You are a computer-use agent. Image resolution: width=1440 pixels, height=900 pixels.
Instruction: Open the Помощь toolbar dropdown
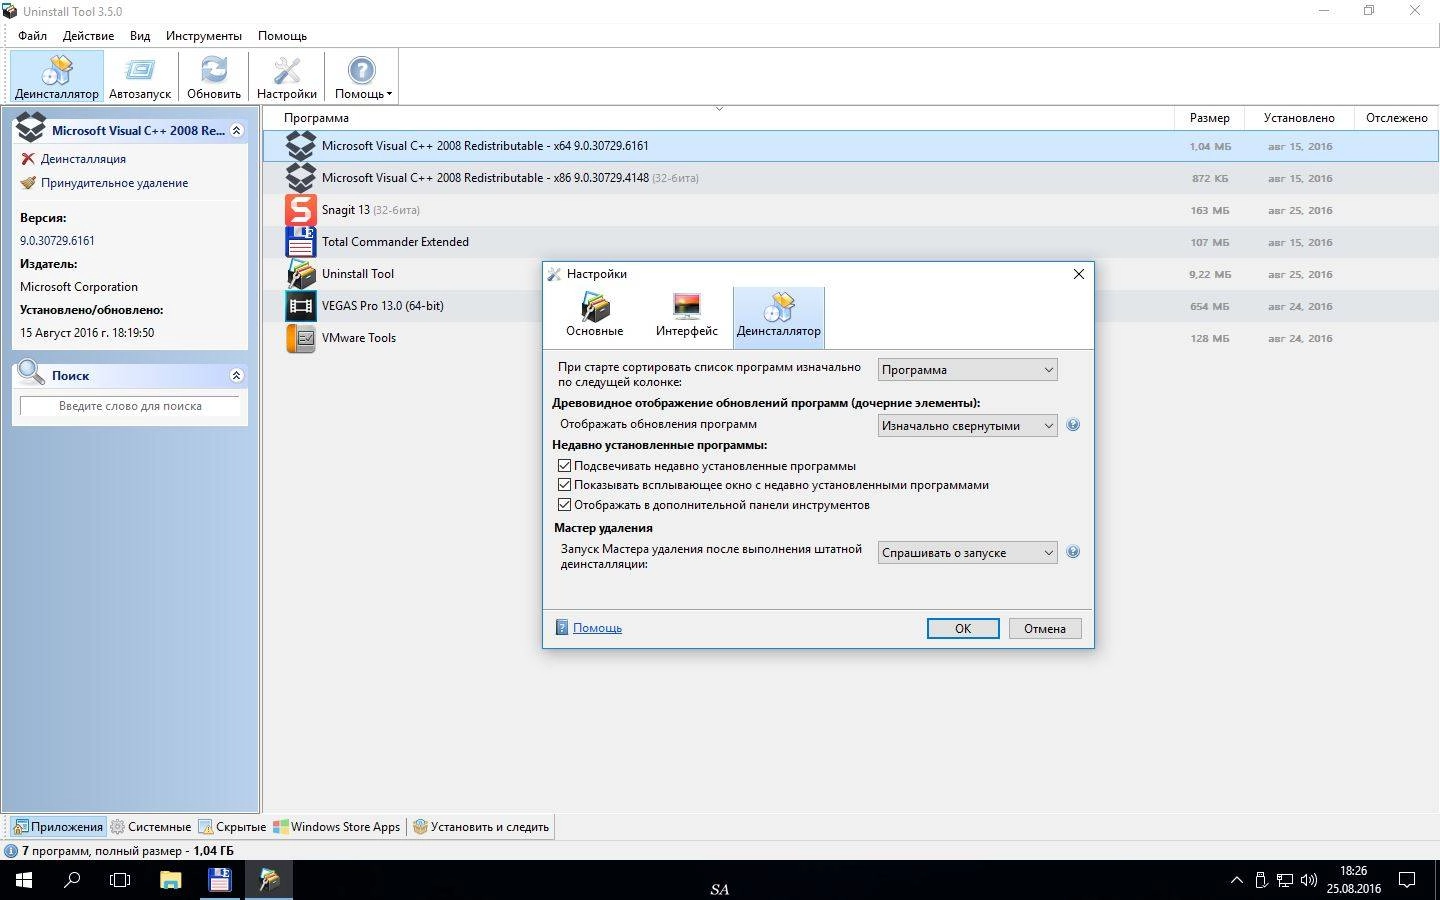click(x=362, y=76)
